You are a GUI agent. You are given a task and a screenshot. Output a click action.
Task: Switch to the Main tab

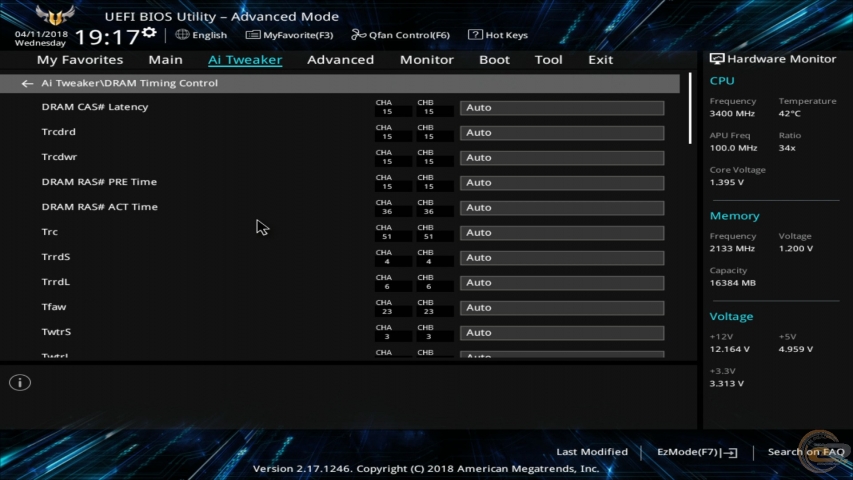[165, 60]
